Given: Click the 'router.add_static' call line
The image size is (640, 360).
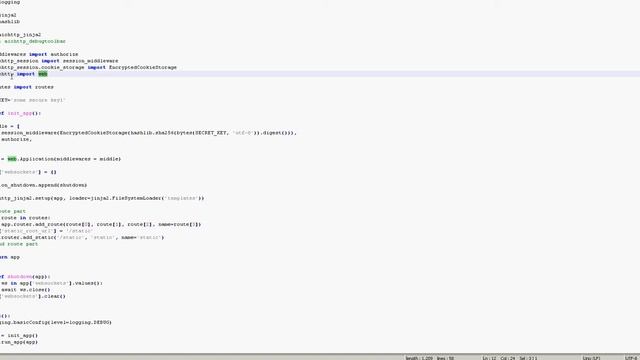Looking at the screenshot, I should pos(82,237).
